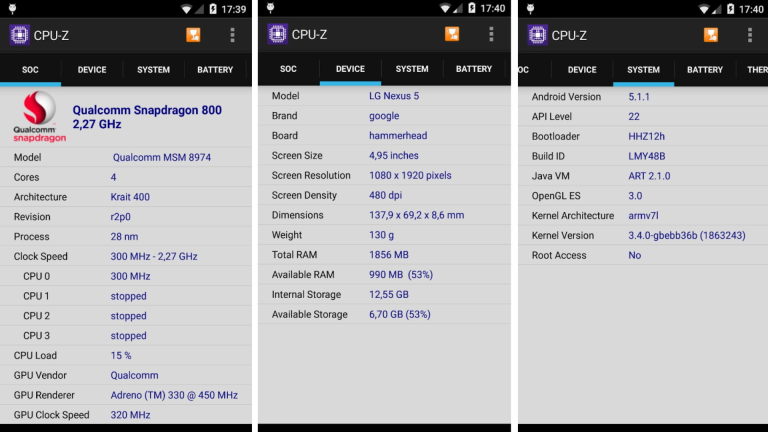Switch to the BATTERY tab in the left screen
This screenshot has width=768, height=432.
pos(215,70)
